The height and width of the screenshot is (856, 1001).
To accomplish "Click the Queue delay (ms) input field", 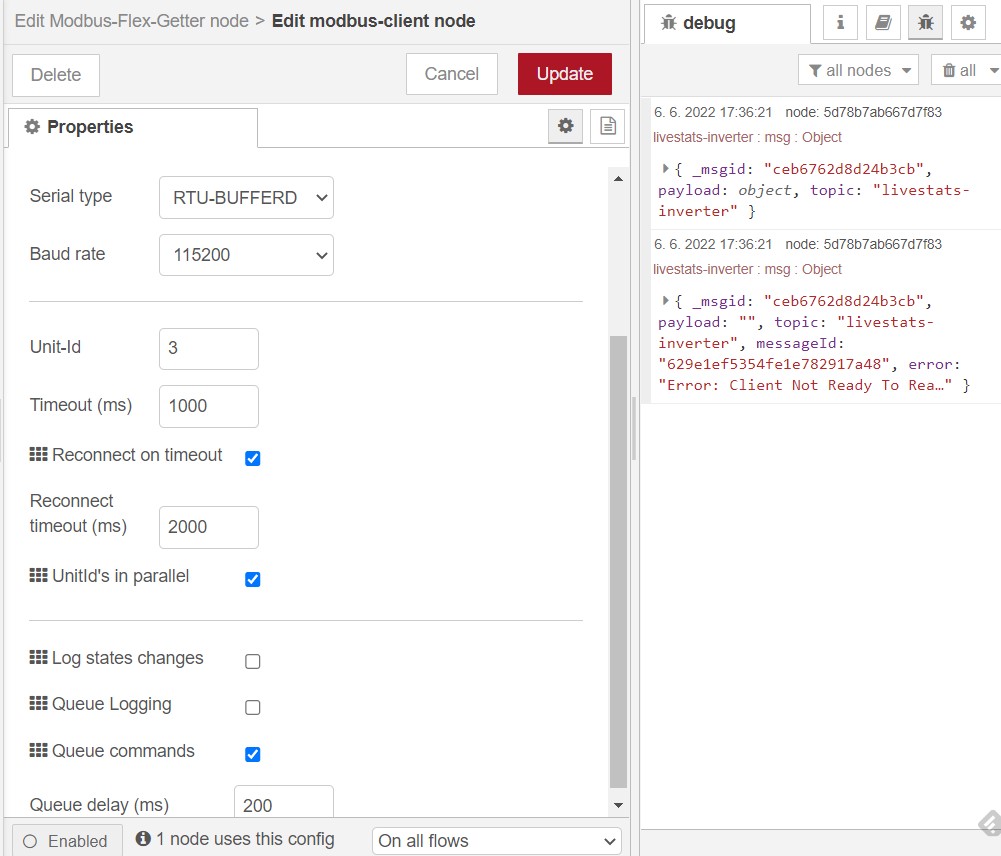I will 283,803.
